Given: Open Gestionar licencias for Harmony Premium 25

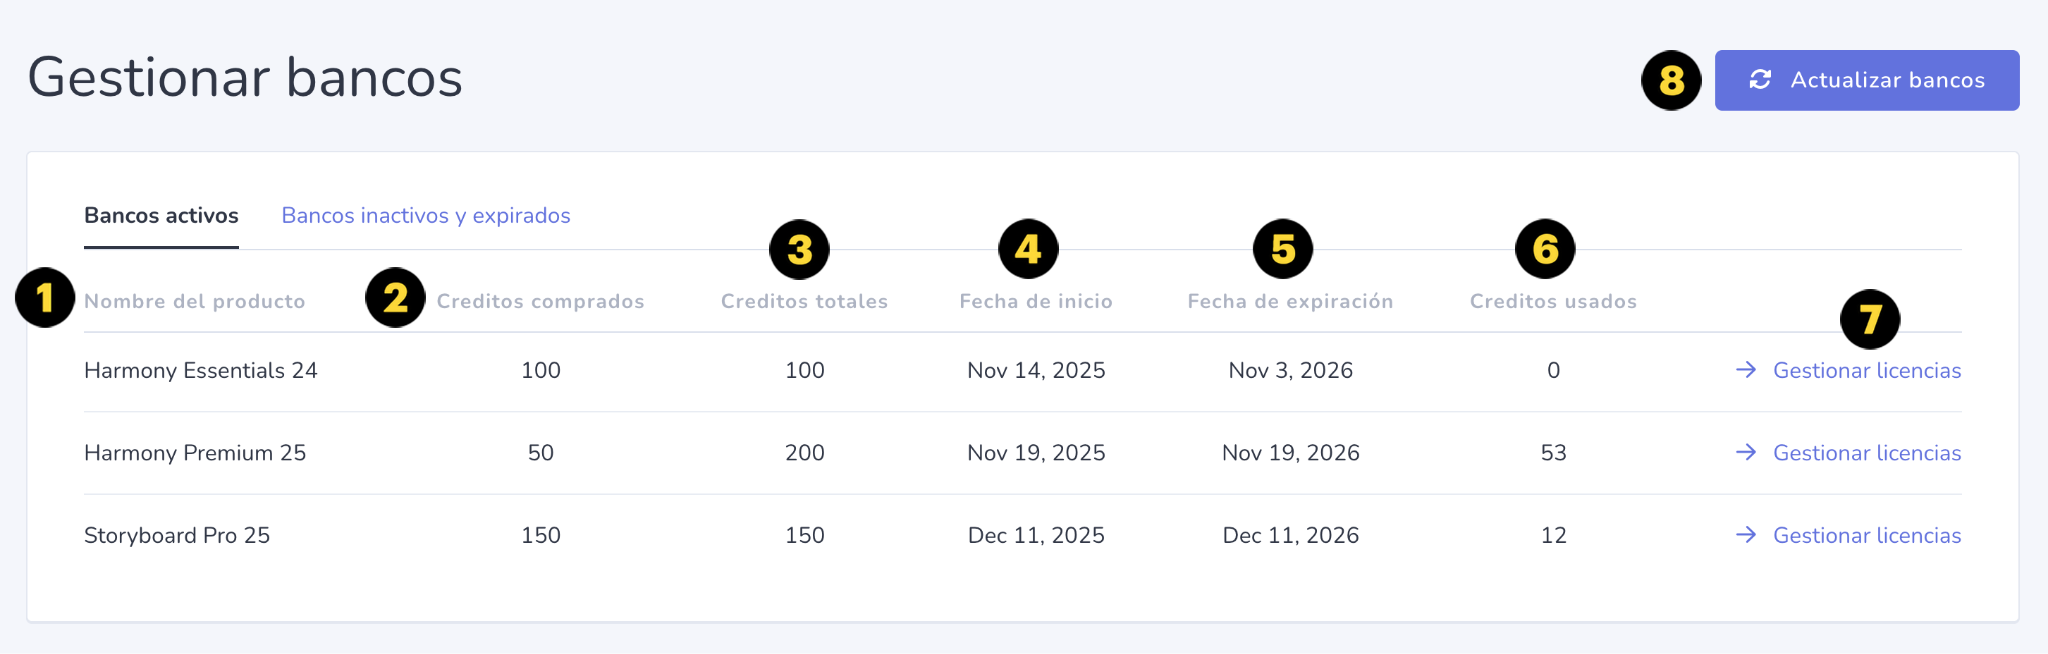Looking at the screenshot, I should click(x=1867, y=453).
